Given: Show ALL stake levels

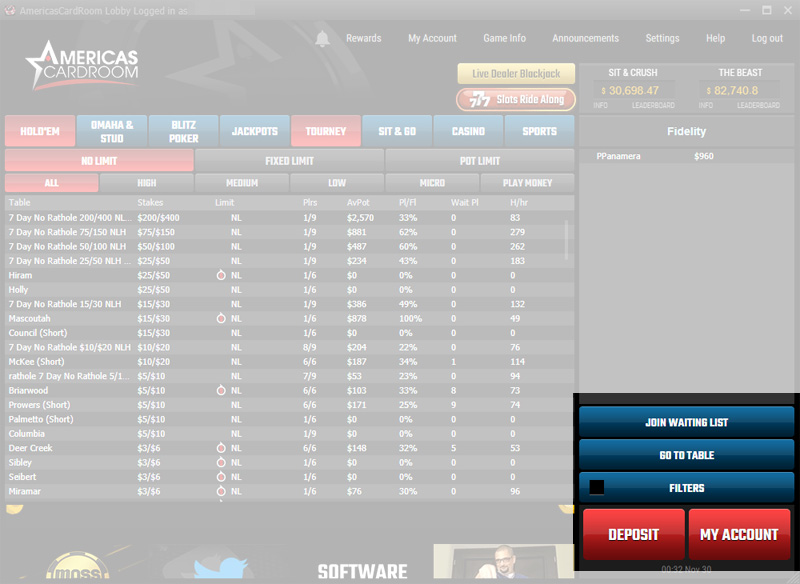Looking at the screenshot, I should coord(52,183).
